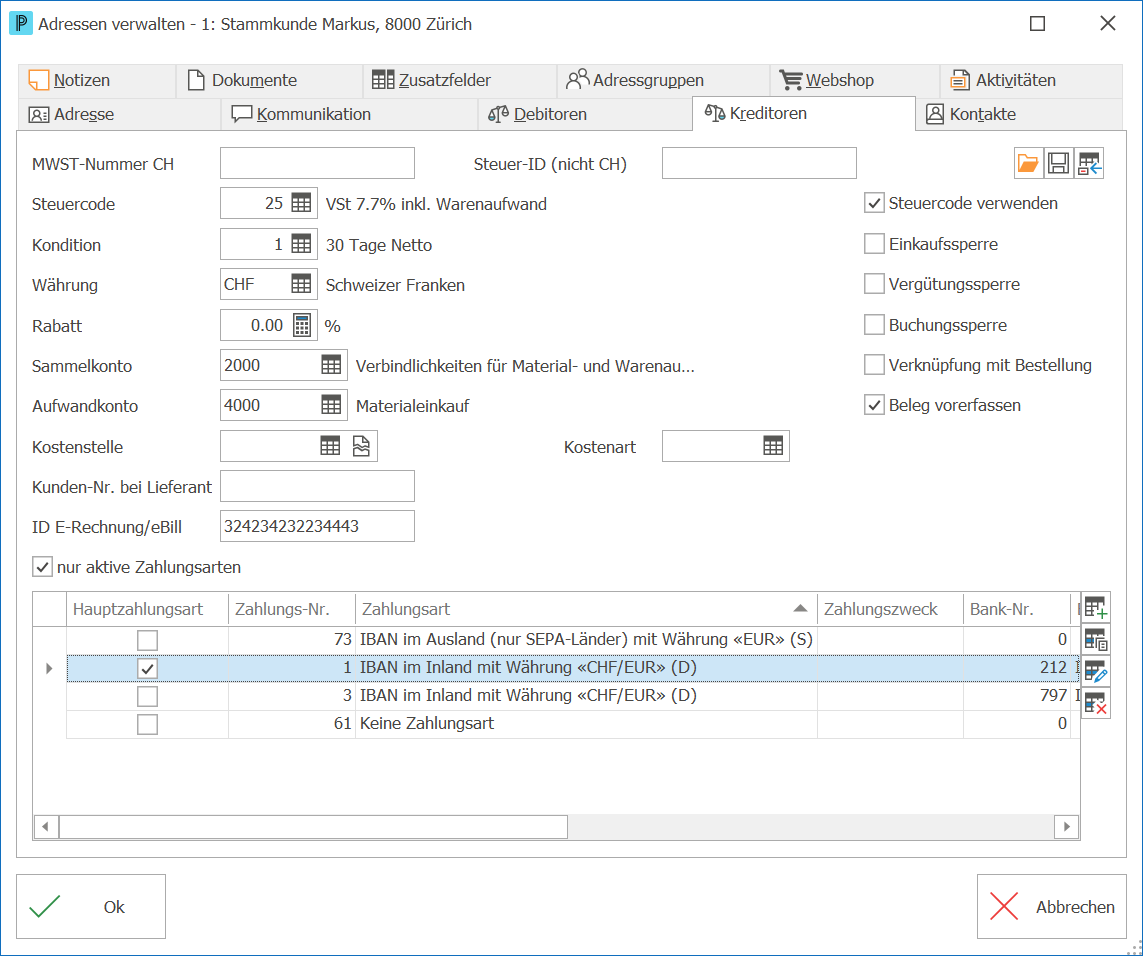Uncheck Beleg vorerfassen
This screenshot has height=956, width=1143.
point(874,405)
